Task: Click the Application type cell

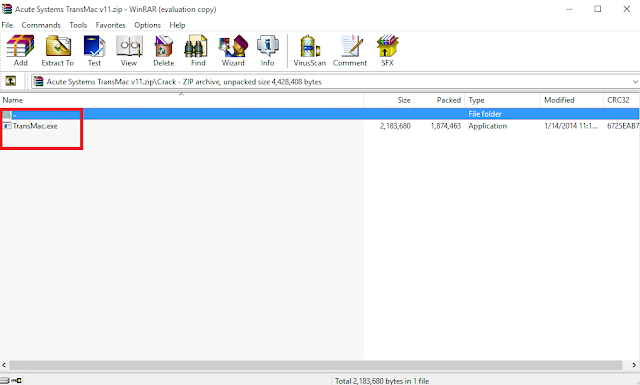Action: [487, 126]
